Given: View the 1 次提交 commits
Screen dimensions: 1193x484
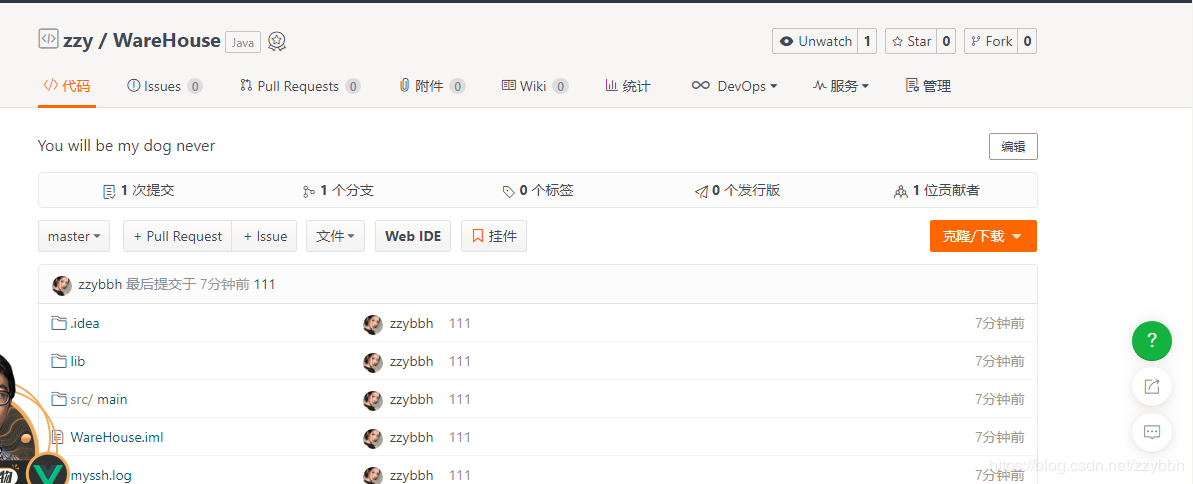Looking at the screenshot, I should coord(138,190).
